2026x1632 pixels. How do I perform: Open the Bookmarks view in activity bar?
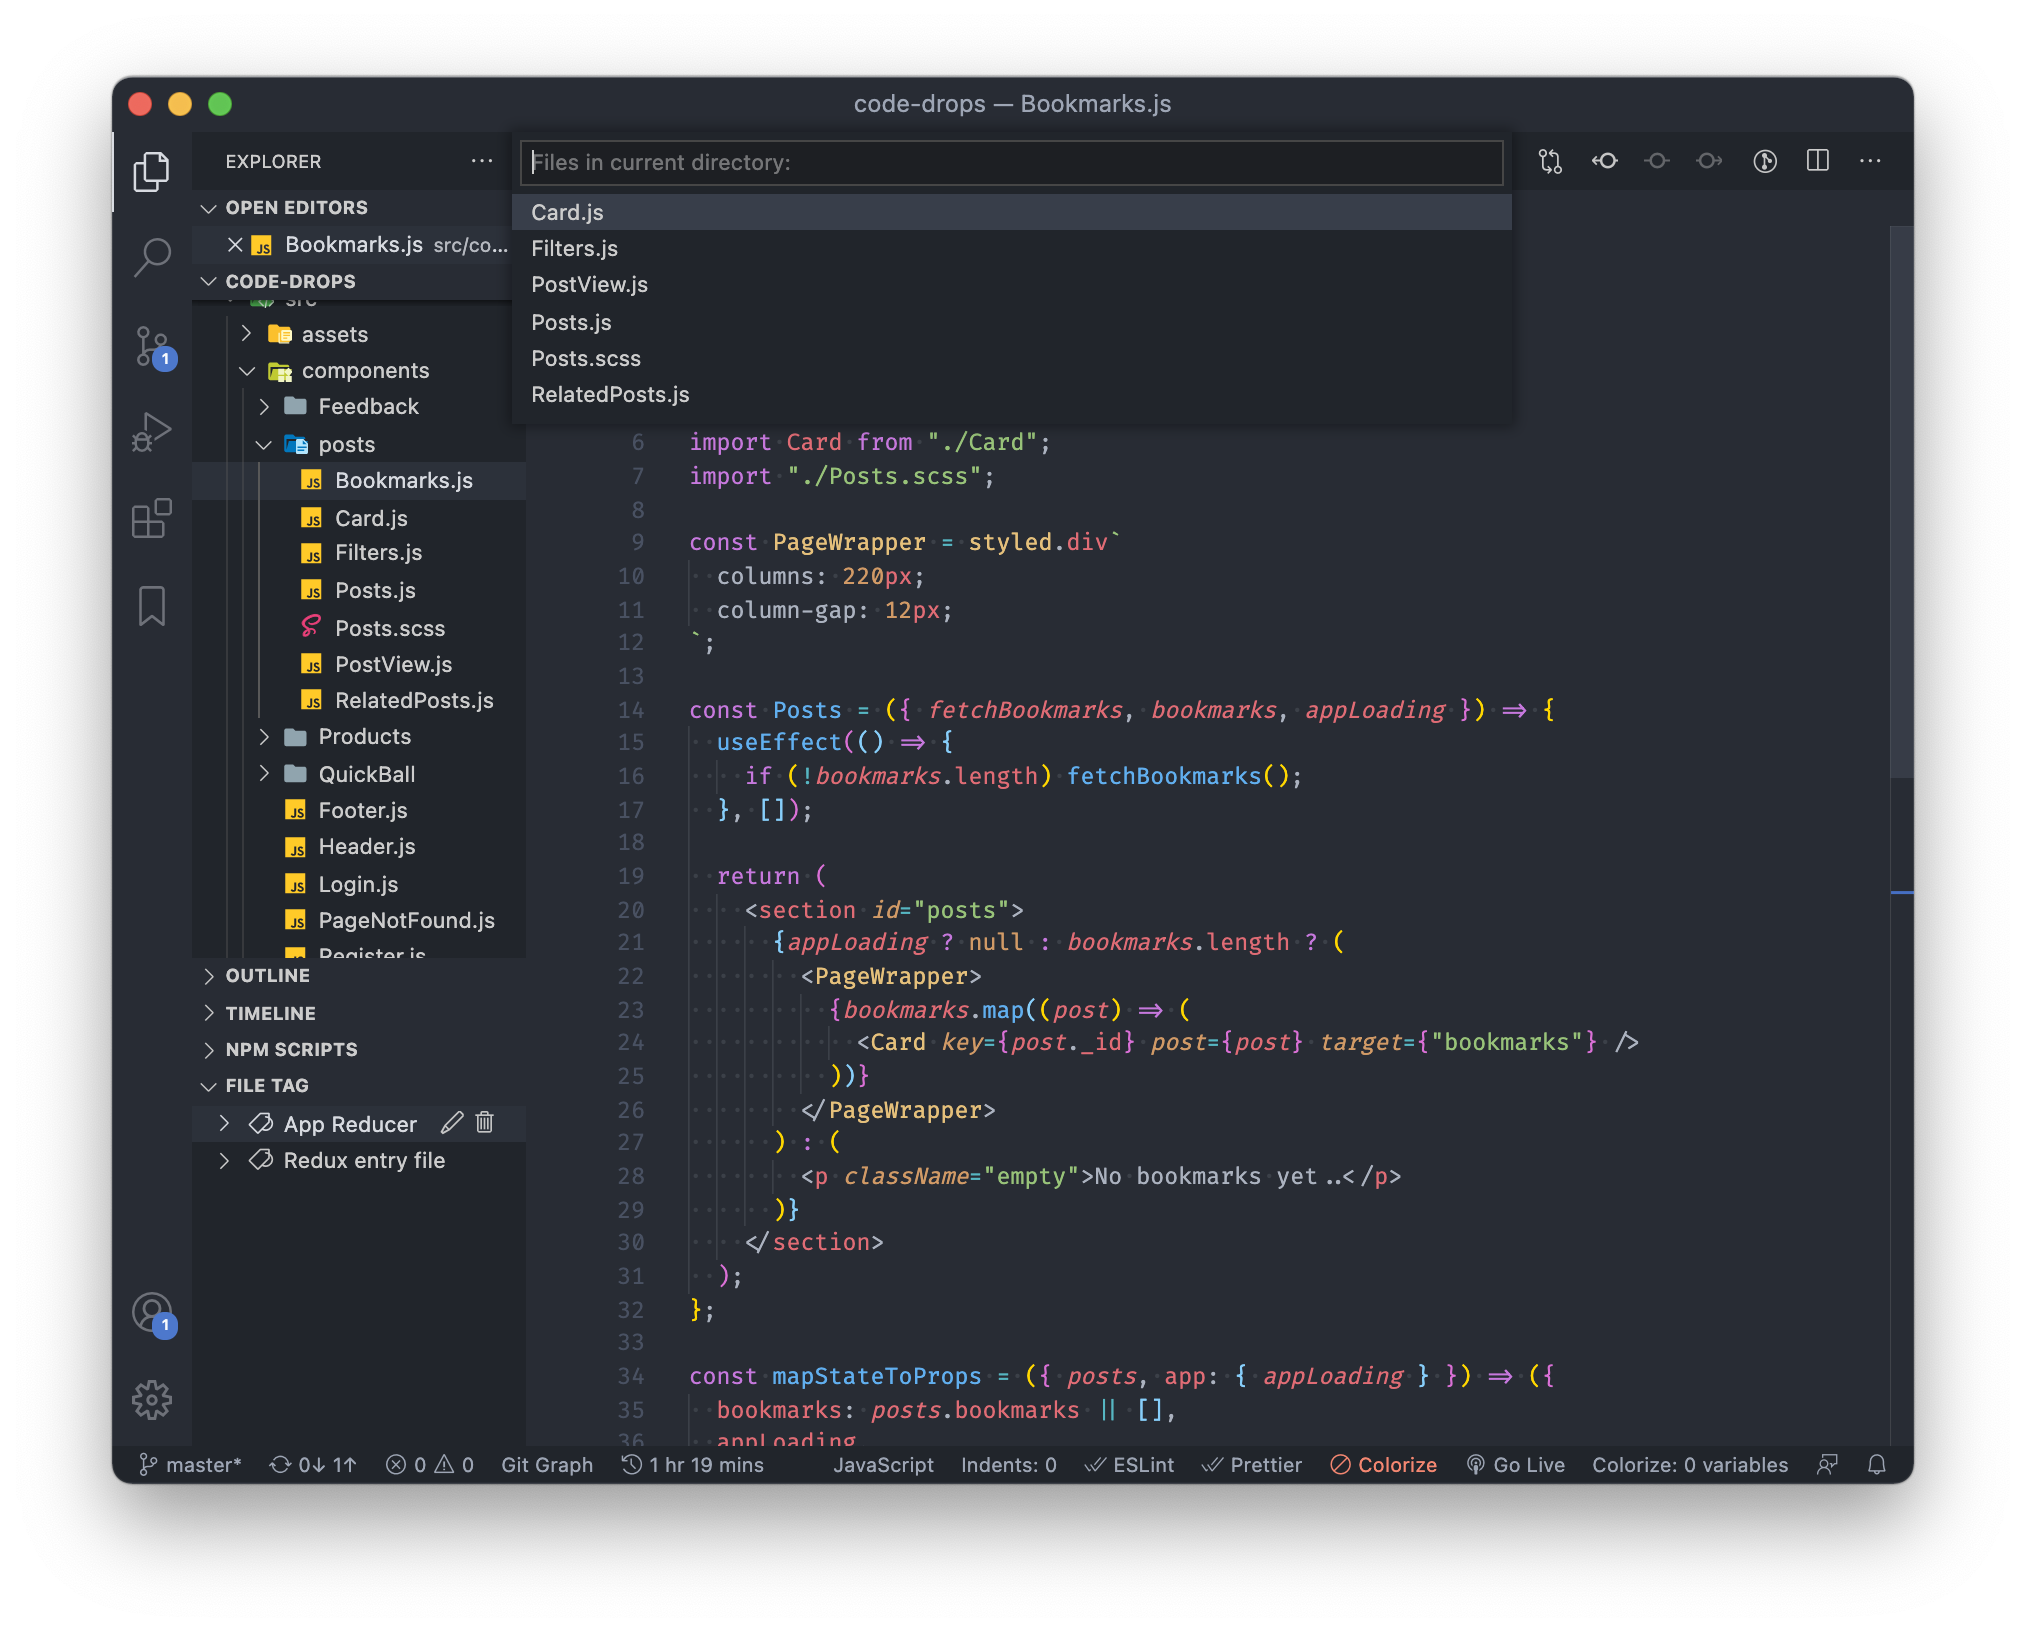click(152, 606)
